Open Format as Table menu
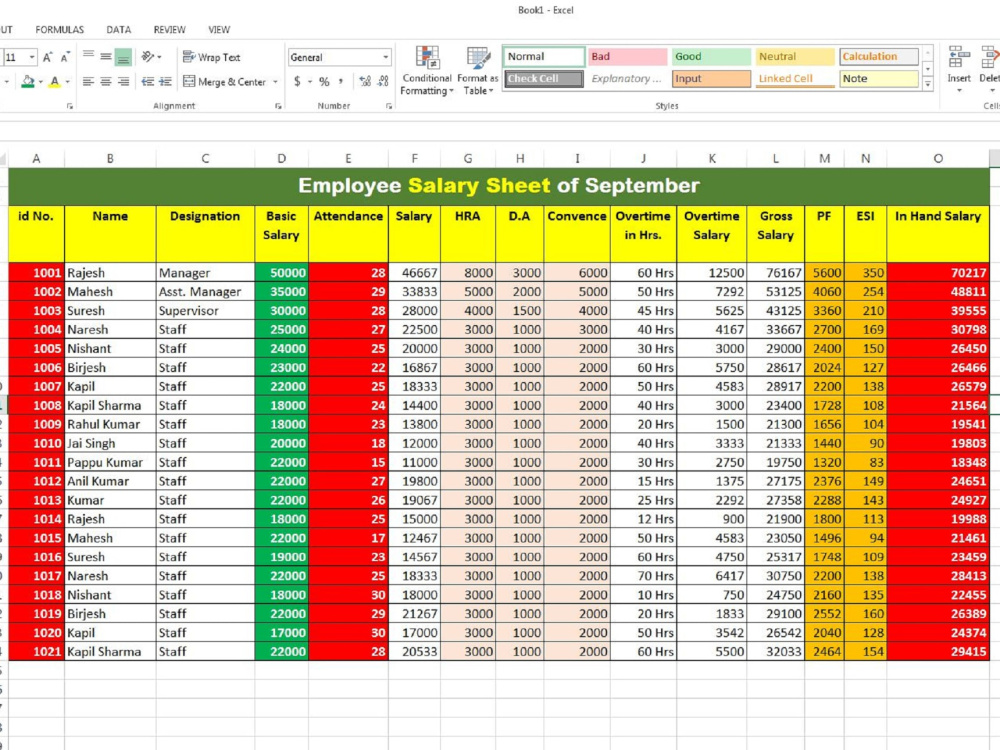This screenshot has height=750, width=1000. (478, 71)
